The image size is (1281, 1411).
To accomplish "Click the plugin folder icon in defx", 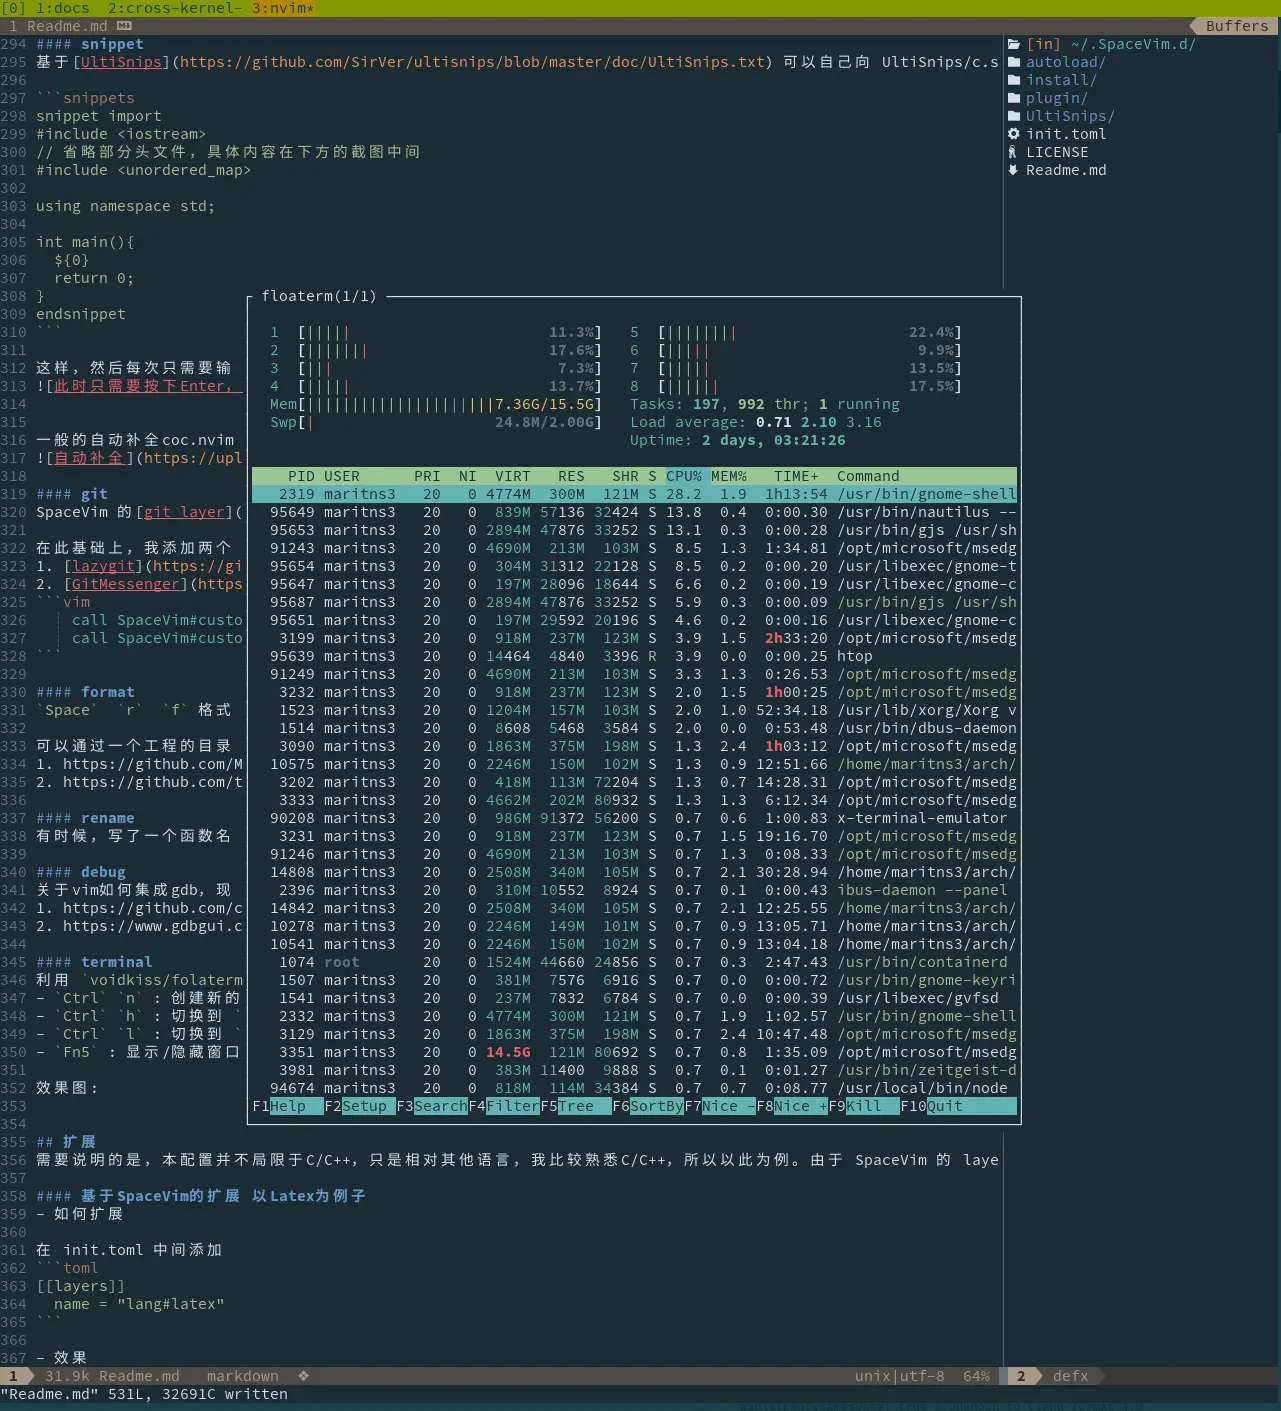I will click(x=1013, y=98).
